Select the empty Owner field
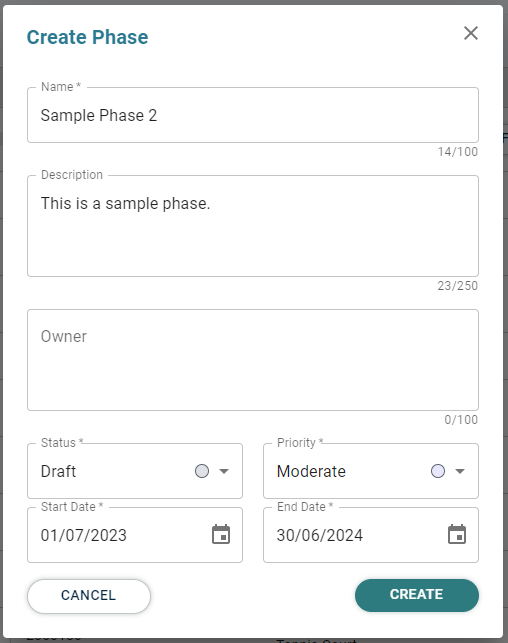This screenshot has height=643, width=508. point(253,360)
